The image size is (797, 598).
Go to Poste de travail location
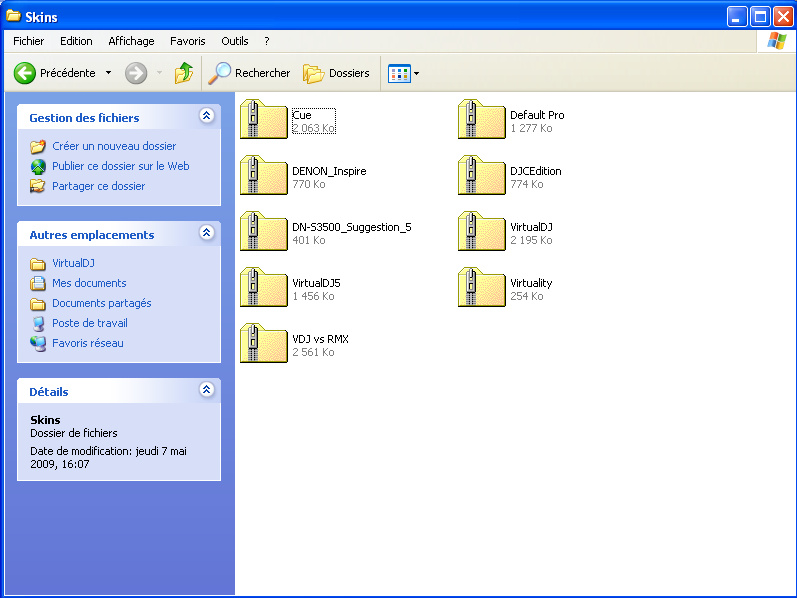pyautogui.click(x=90, y=323)
